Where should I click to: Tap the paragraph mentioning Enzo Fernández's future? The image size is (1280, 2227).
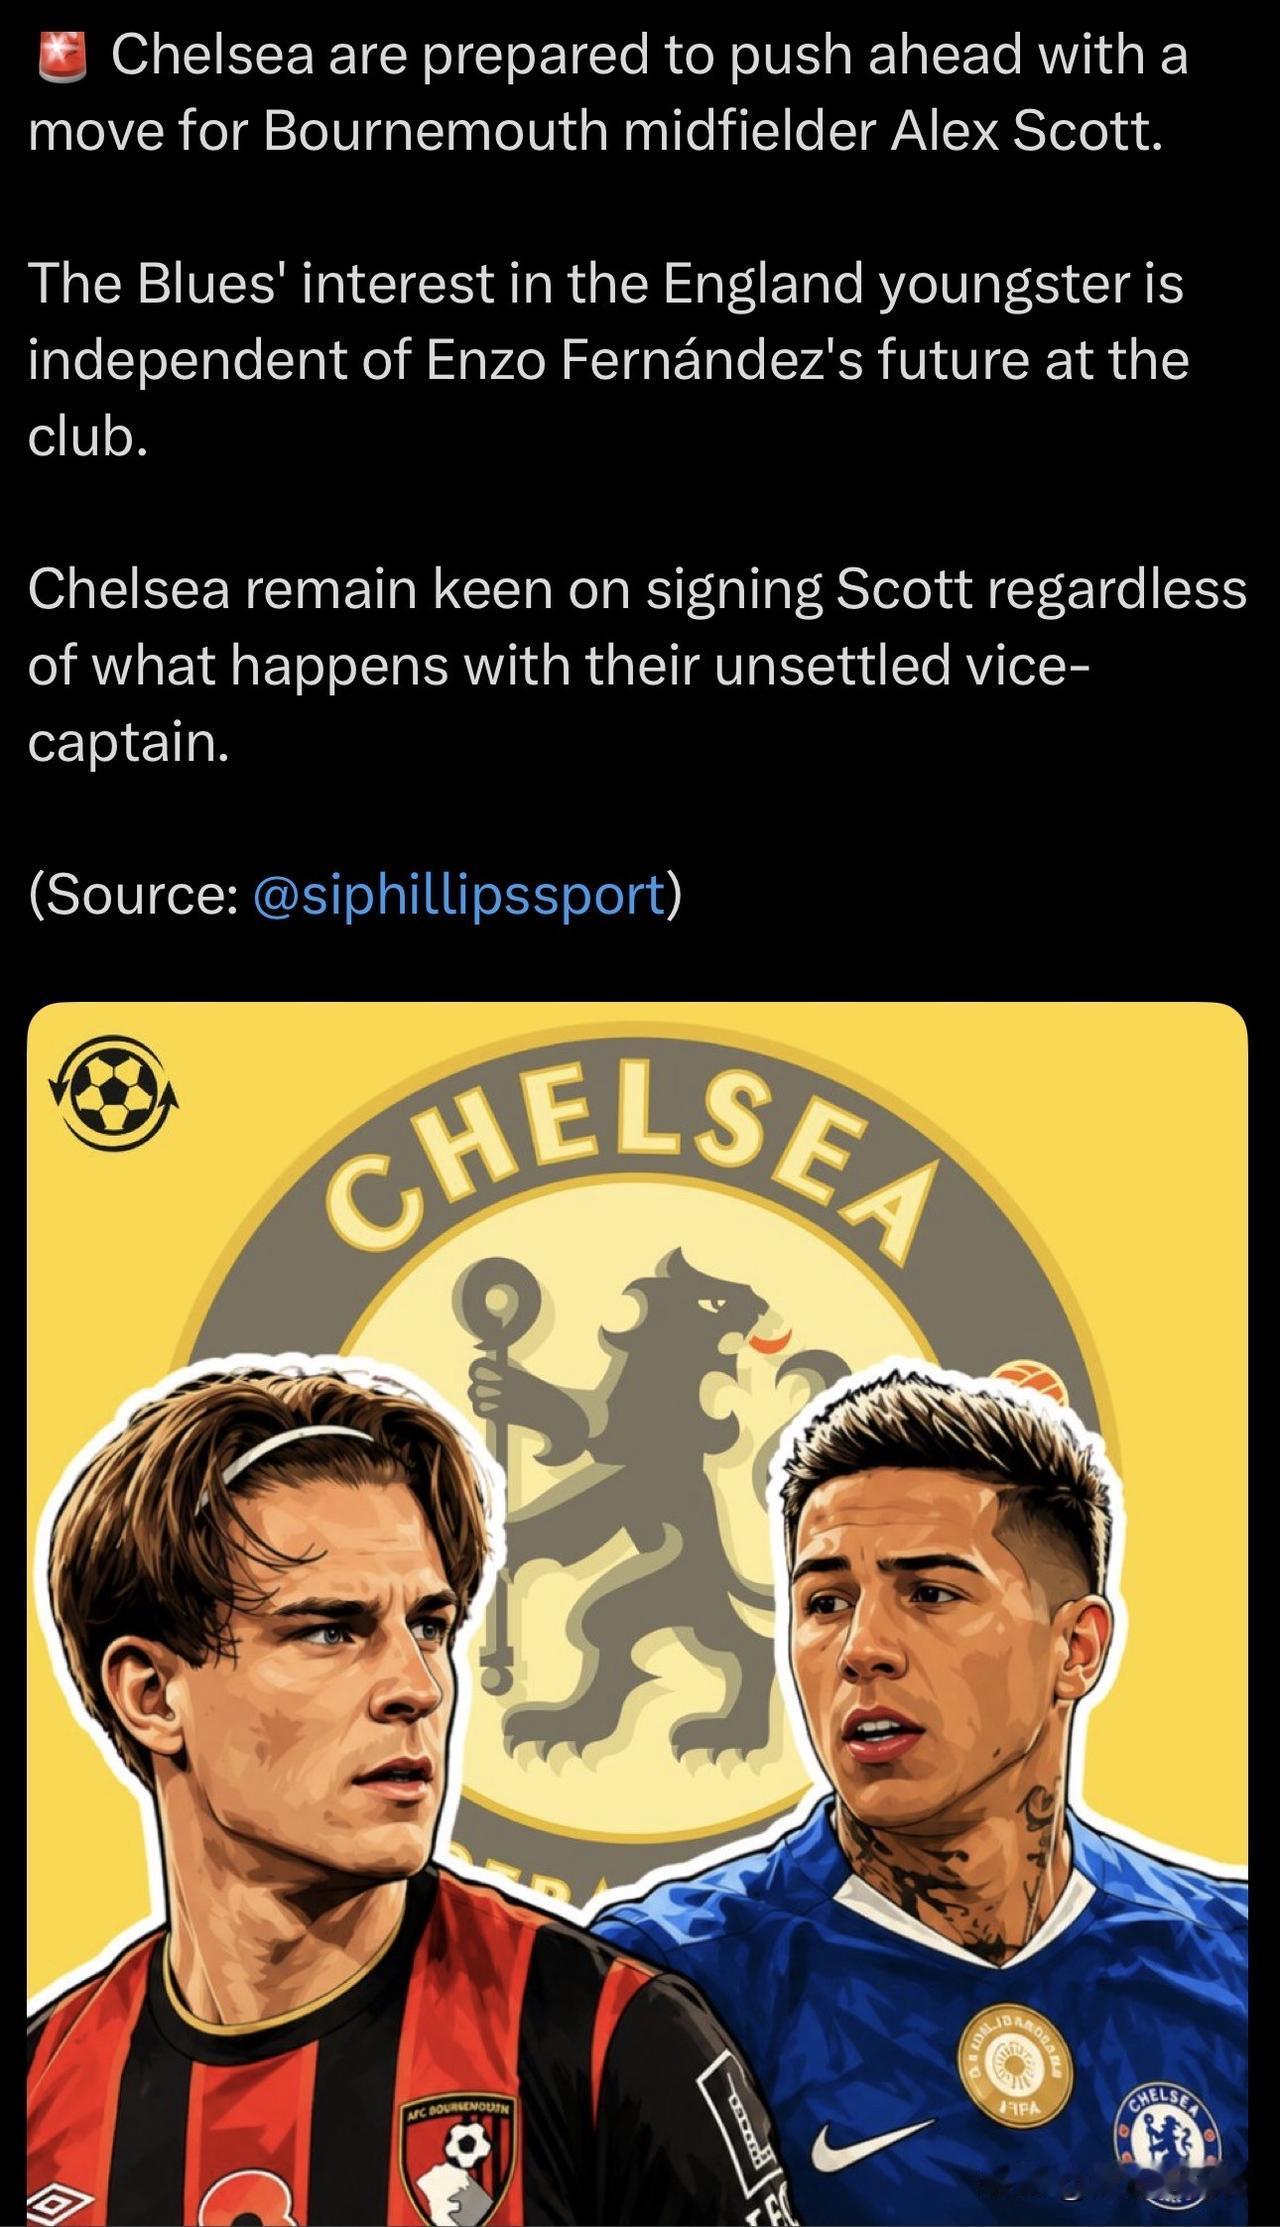point(608,359)
